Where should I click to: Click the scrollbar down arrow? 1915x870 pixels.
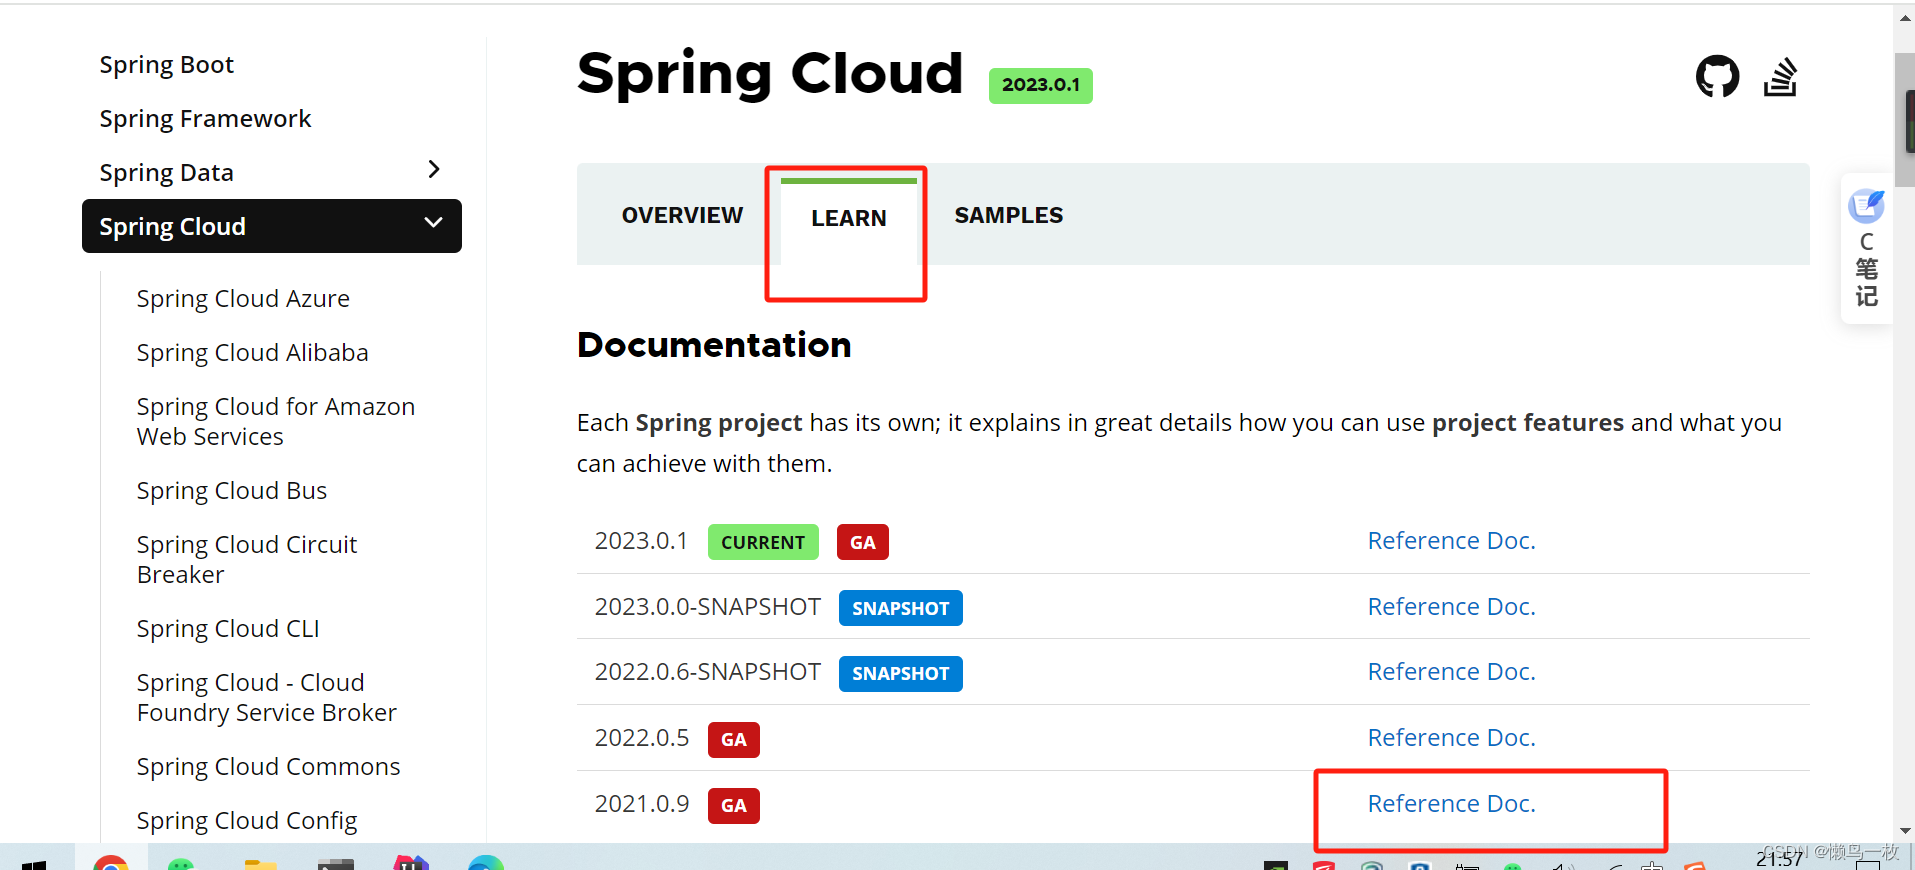1904,831
